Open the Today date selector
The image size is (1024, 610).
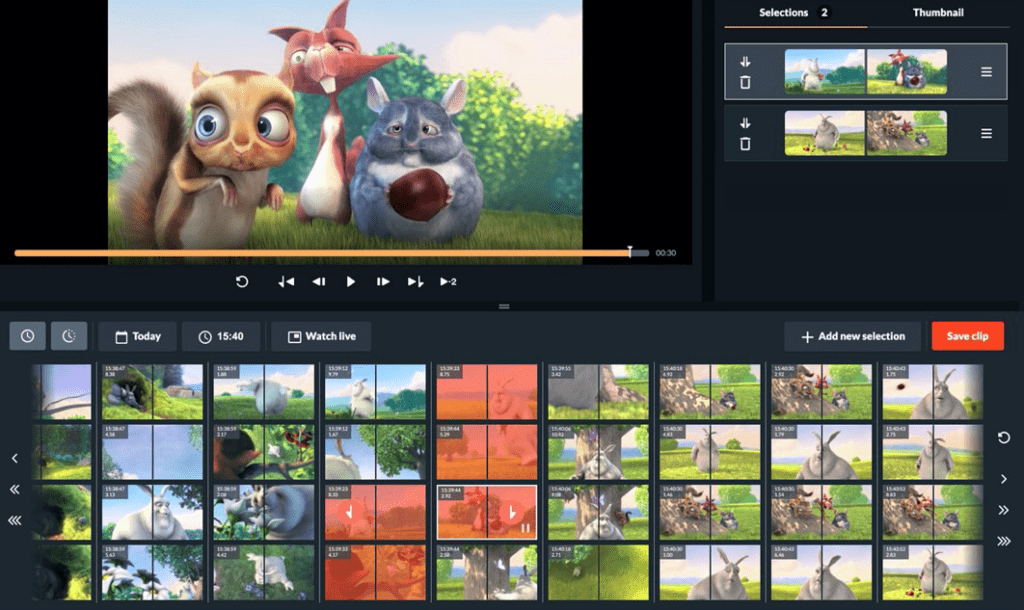[137, 336]
